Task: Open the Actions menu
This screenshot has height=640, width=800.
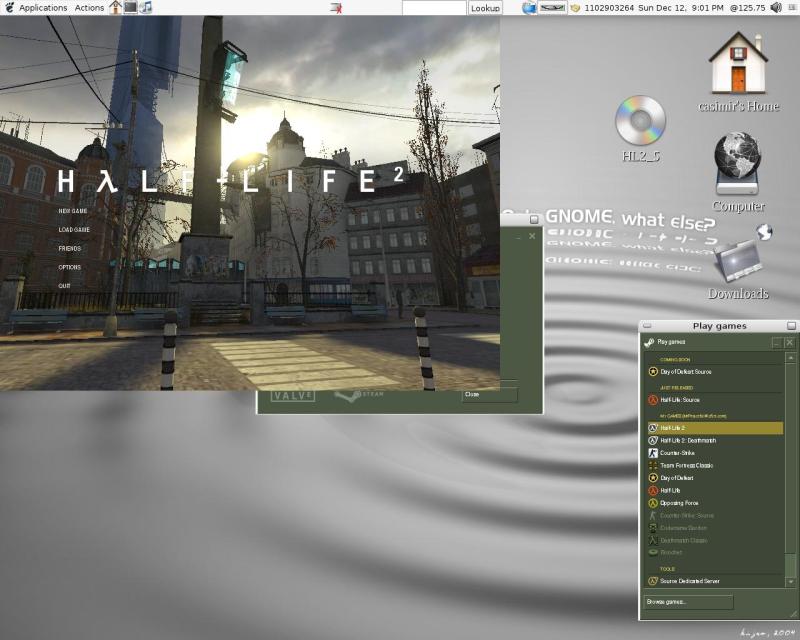Action: [x=89, y=8]
